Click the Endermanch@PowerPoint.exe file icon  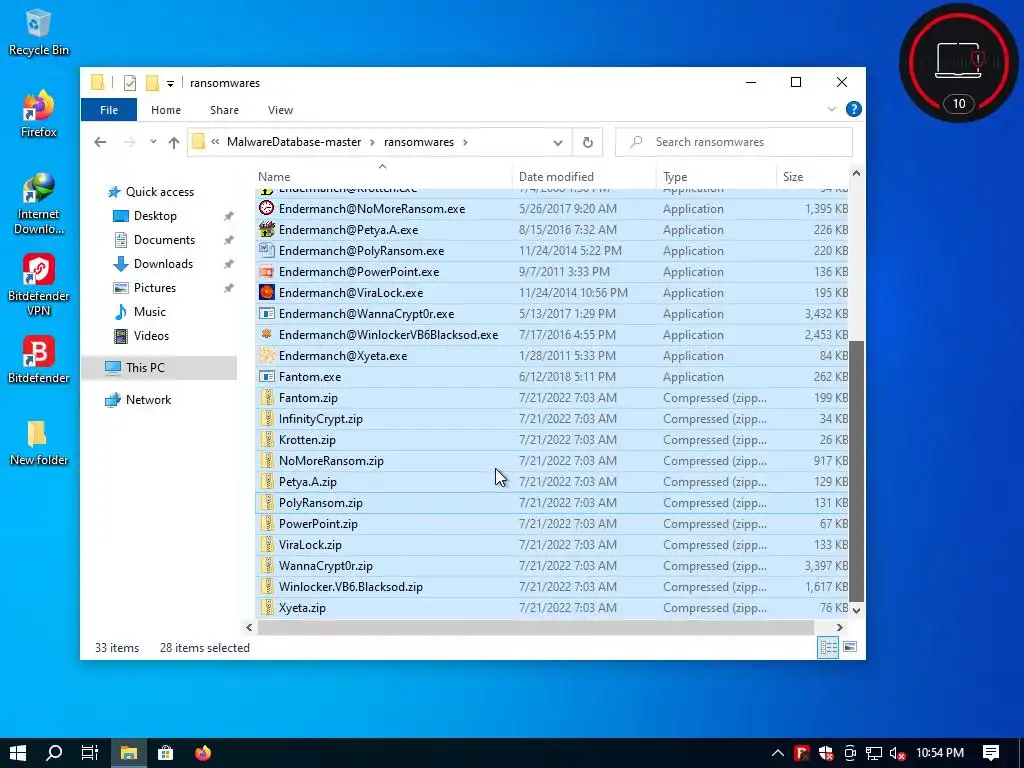(266, 272)
